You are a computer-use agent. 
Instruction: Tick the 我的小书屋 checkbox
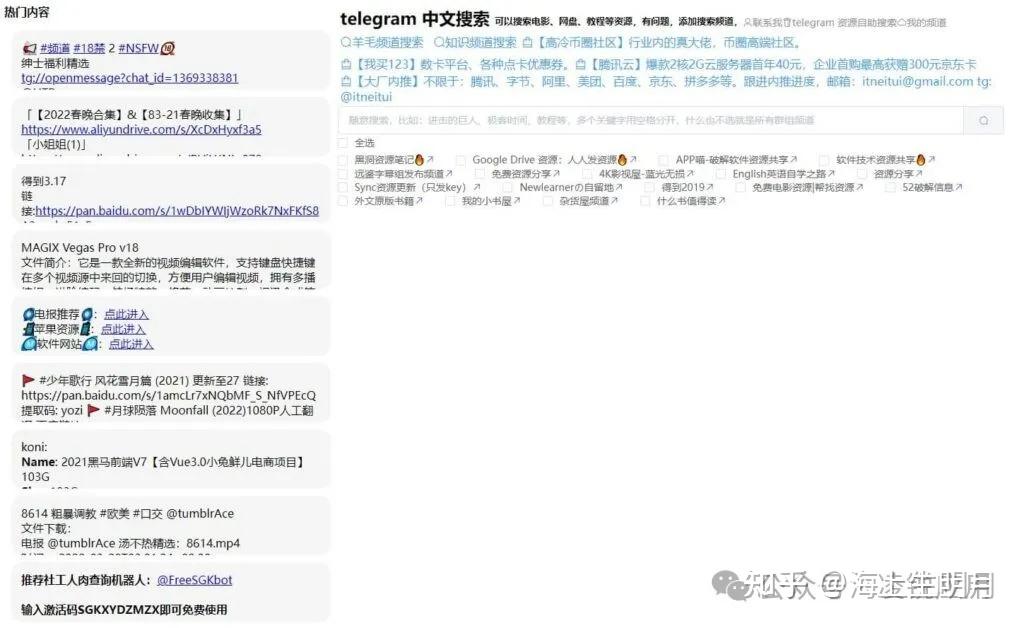(450, 201)
